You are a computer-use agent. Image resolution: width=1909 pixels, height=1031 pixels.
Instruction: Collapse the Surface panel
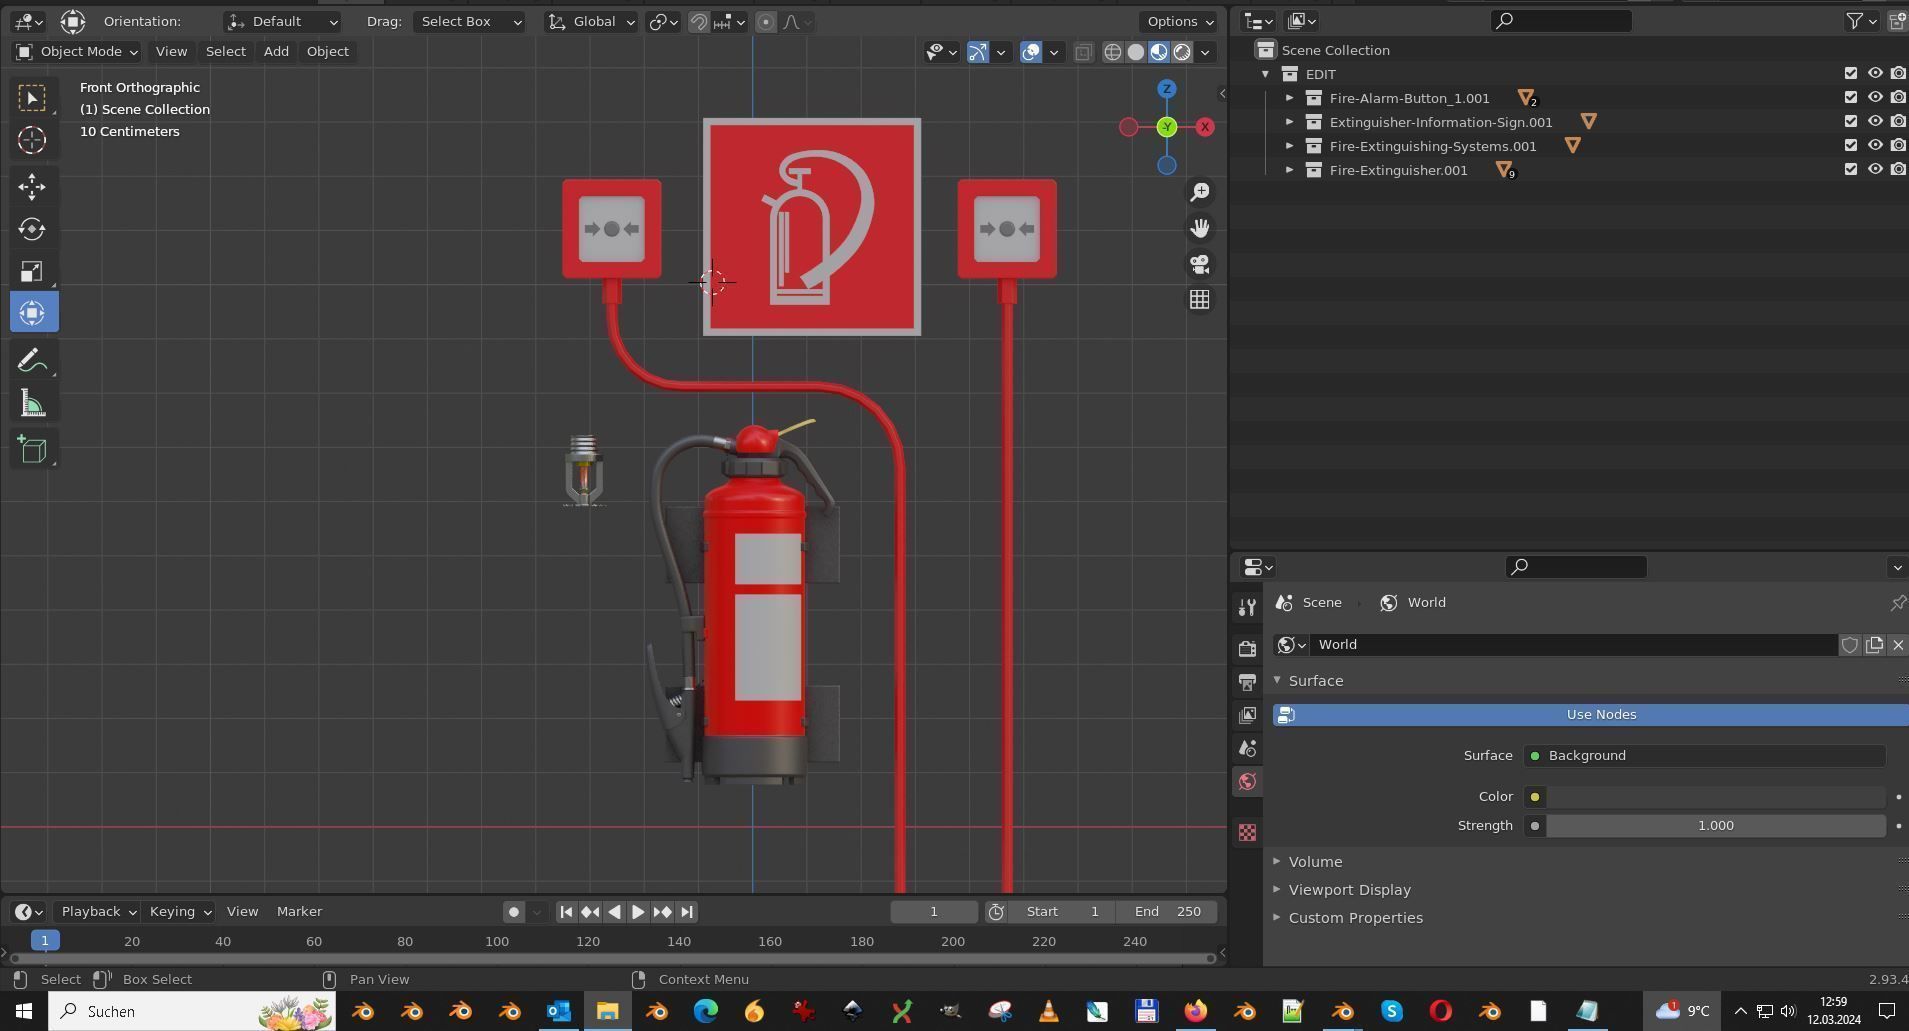click(x=1315, y=681)
